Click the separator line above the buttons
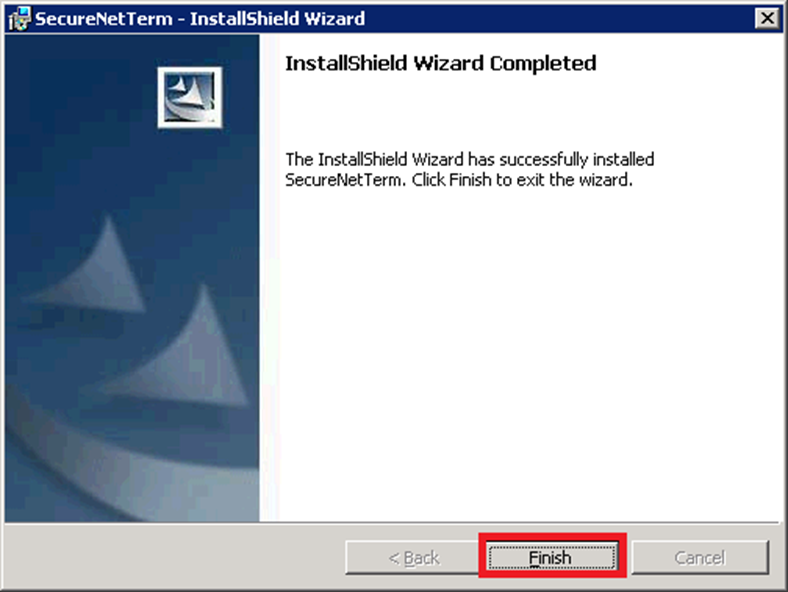This screenshot has width=788, height=592. (x=393, y=523)
